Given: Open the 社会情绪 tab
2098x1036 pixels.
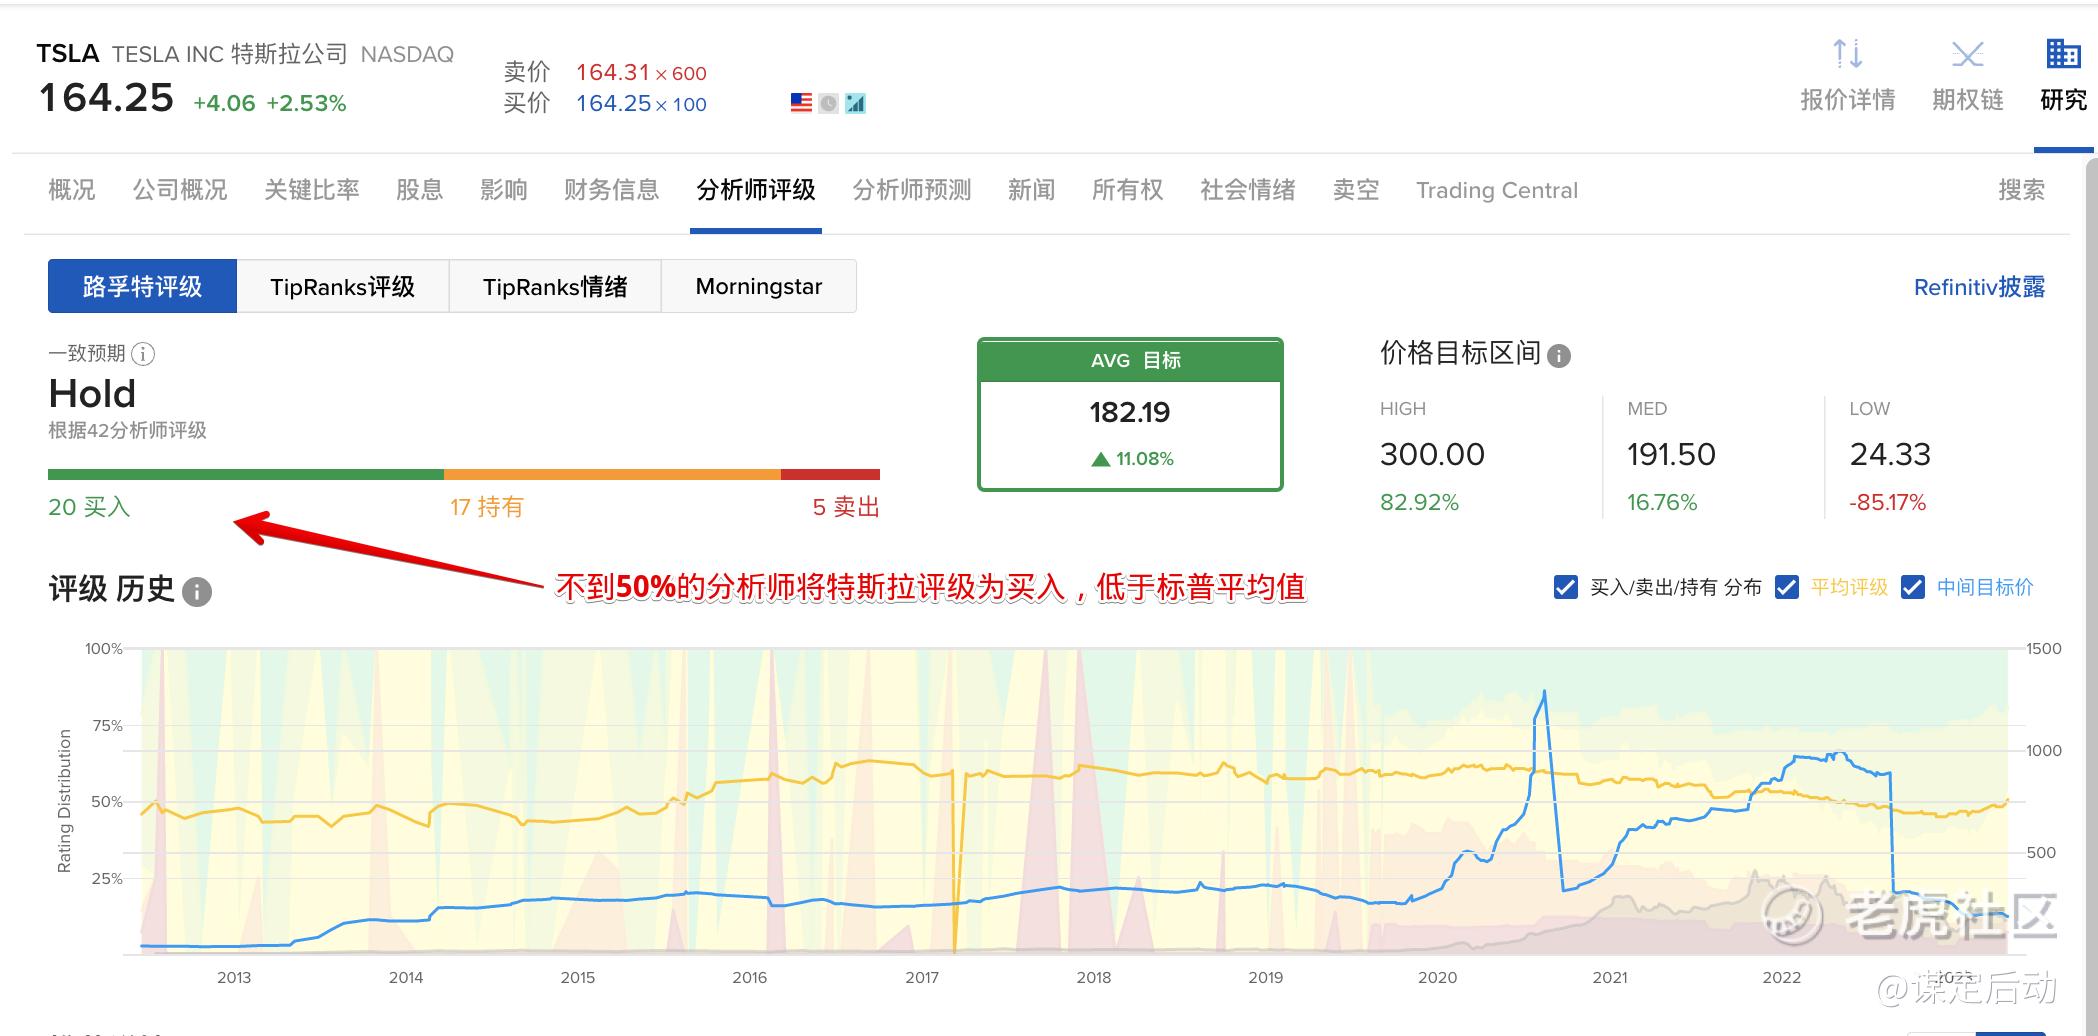Looking at the screenshot, I should [1248, 190].
